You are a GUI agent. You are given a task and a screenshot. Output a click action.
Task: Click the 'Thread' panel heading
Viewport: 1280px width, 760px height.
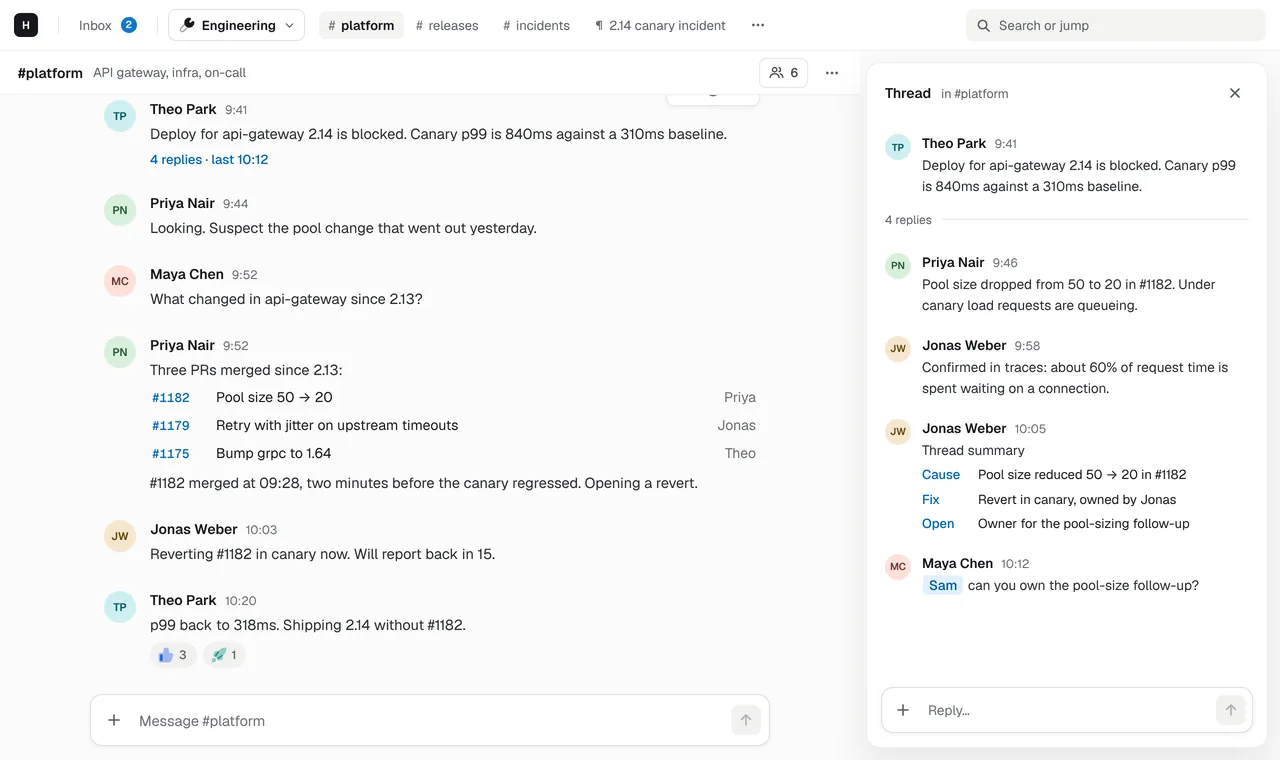[x=908, y=93]
